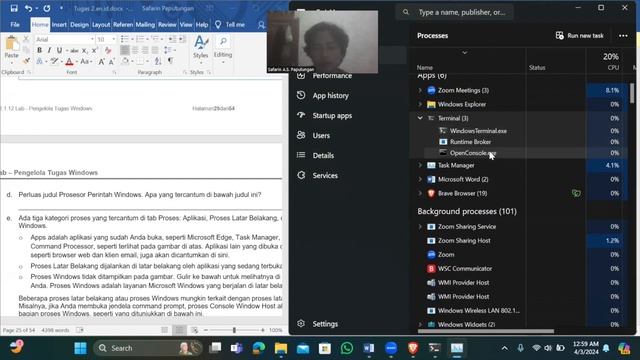This screenshot has width=640, height=360.
Task: Redo the action in Word's quick access toolbar
Action: (x=47, y=8)
